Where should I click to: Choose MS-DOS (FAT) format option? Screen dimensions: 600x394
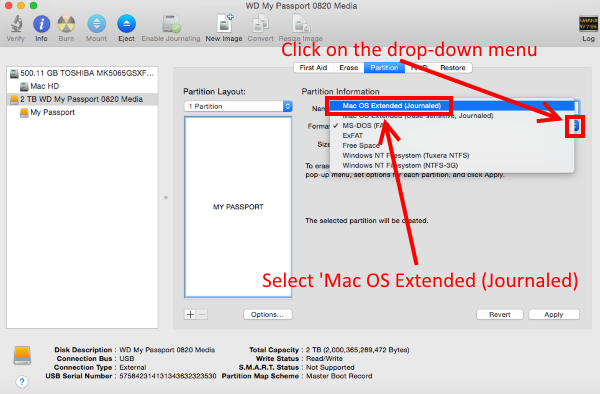click(452, 125)
